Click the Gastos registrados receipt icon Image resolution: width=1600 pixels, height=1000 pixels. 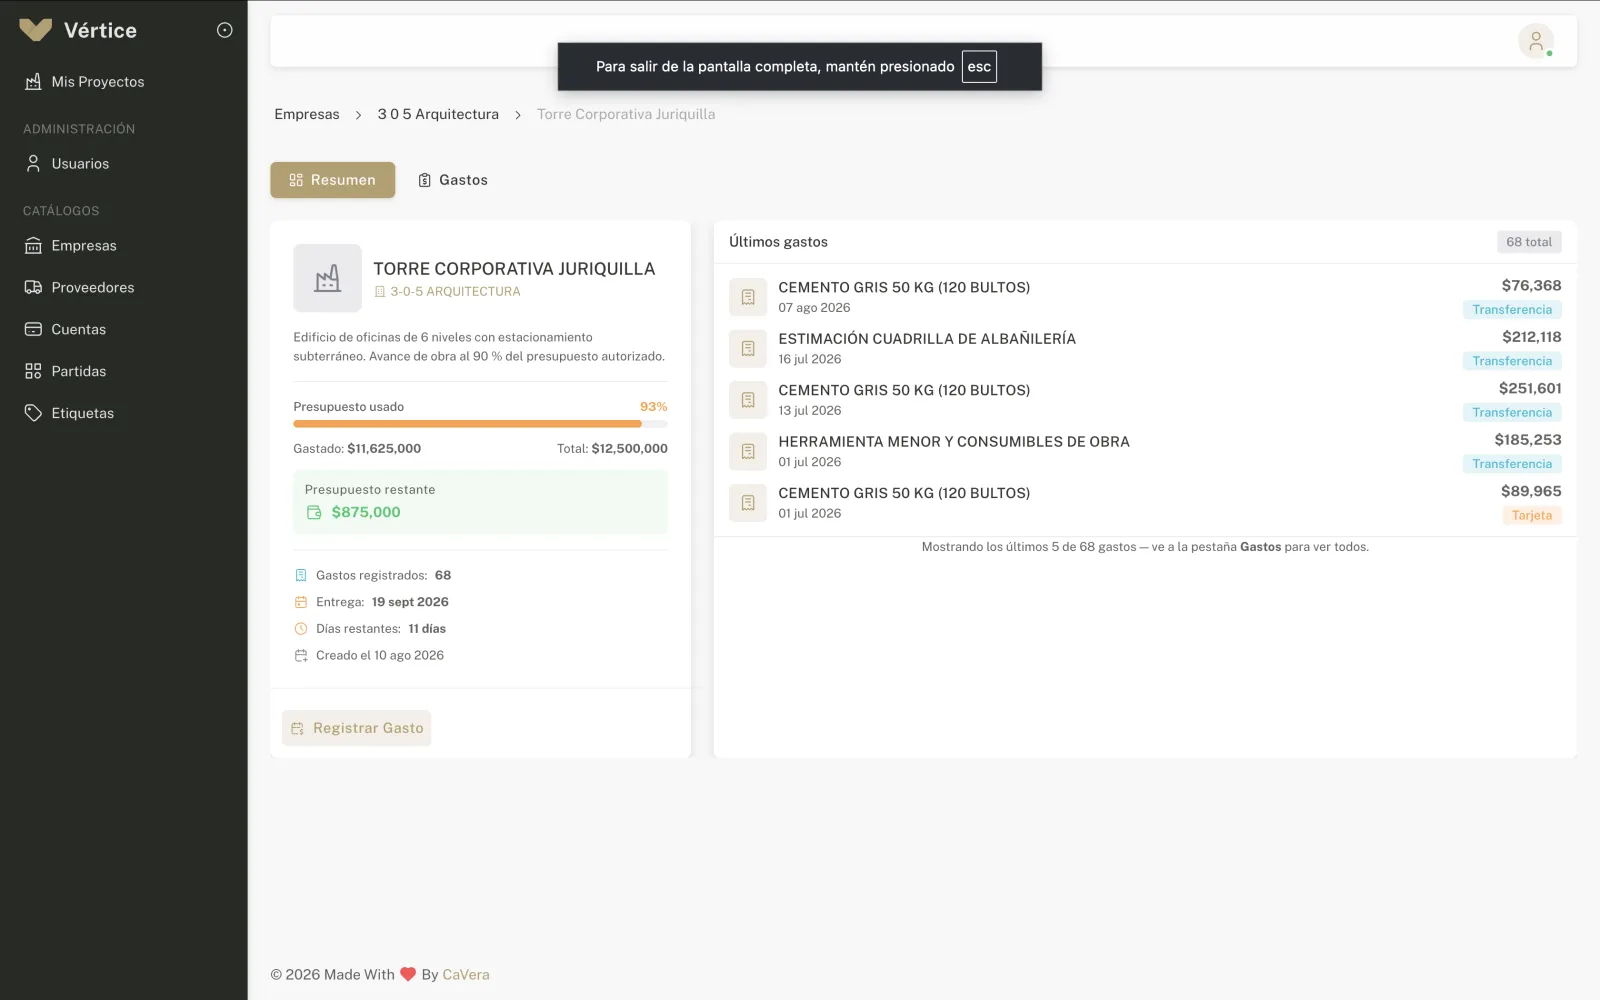[x=301, y=575]
